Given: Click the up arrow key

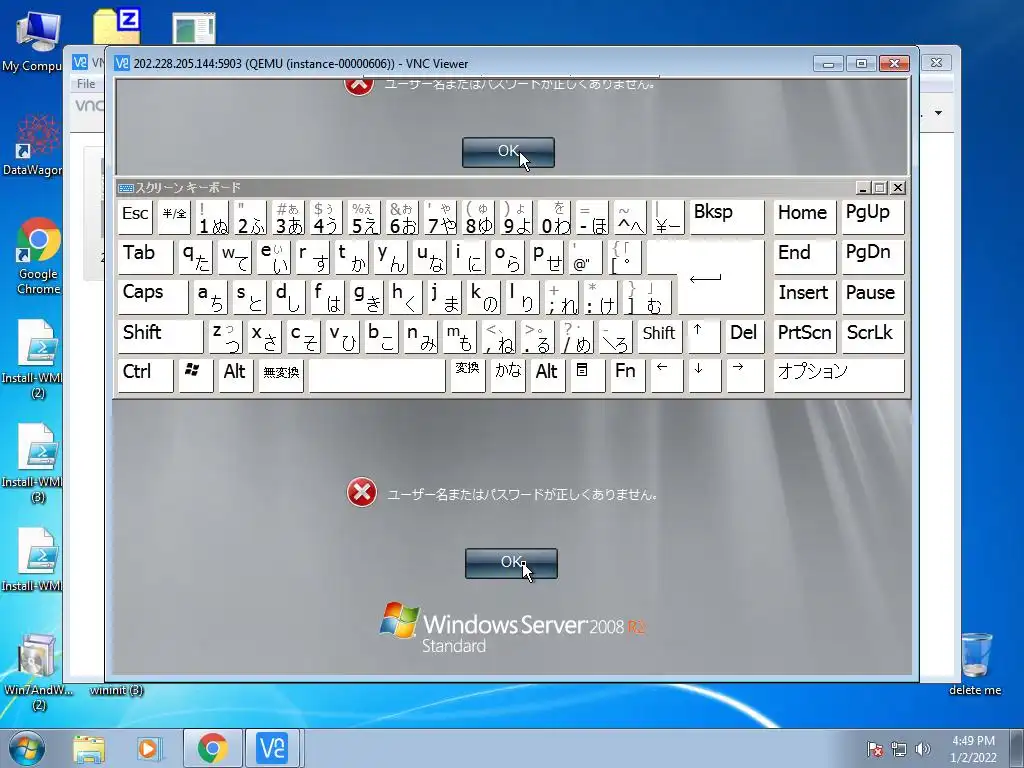Looking at the screenshot, I should pyautogui.click(x=703, y=337).
